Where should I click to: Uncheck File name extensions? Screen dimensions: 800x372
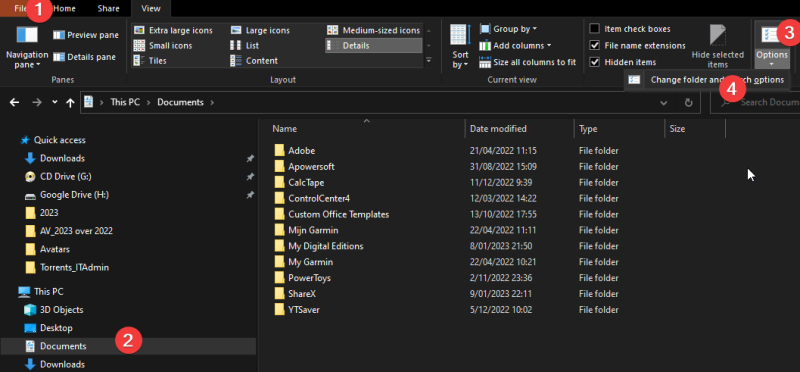click(x=638, y=45)
